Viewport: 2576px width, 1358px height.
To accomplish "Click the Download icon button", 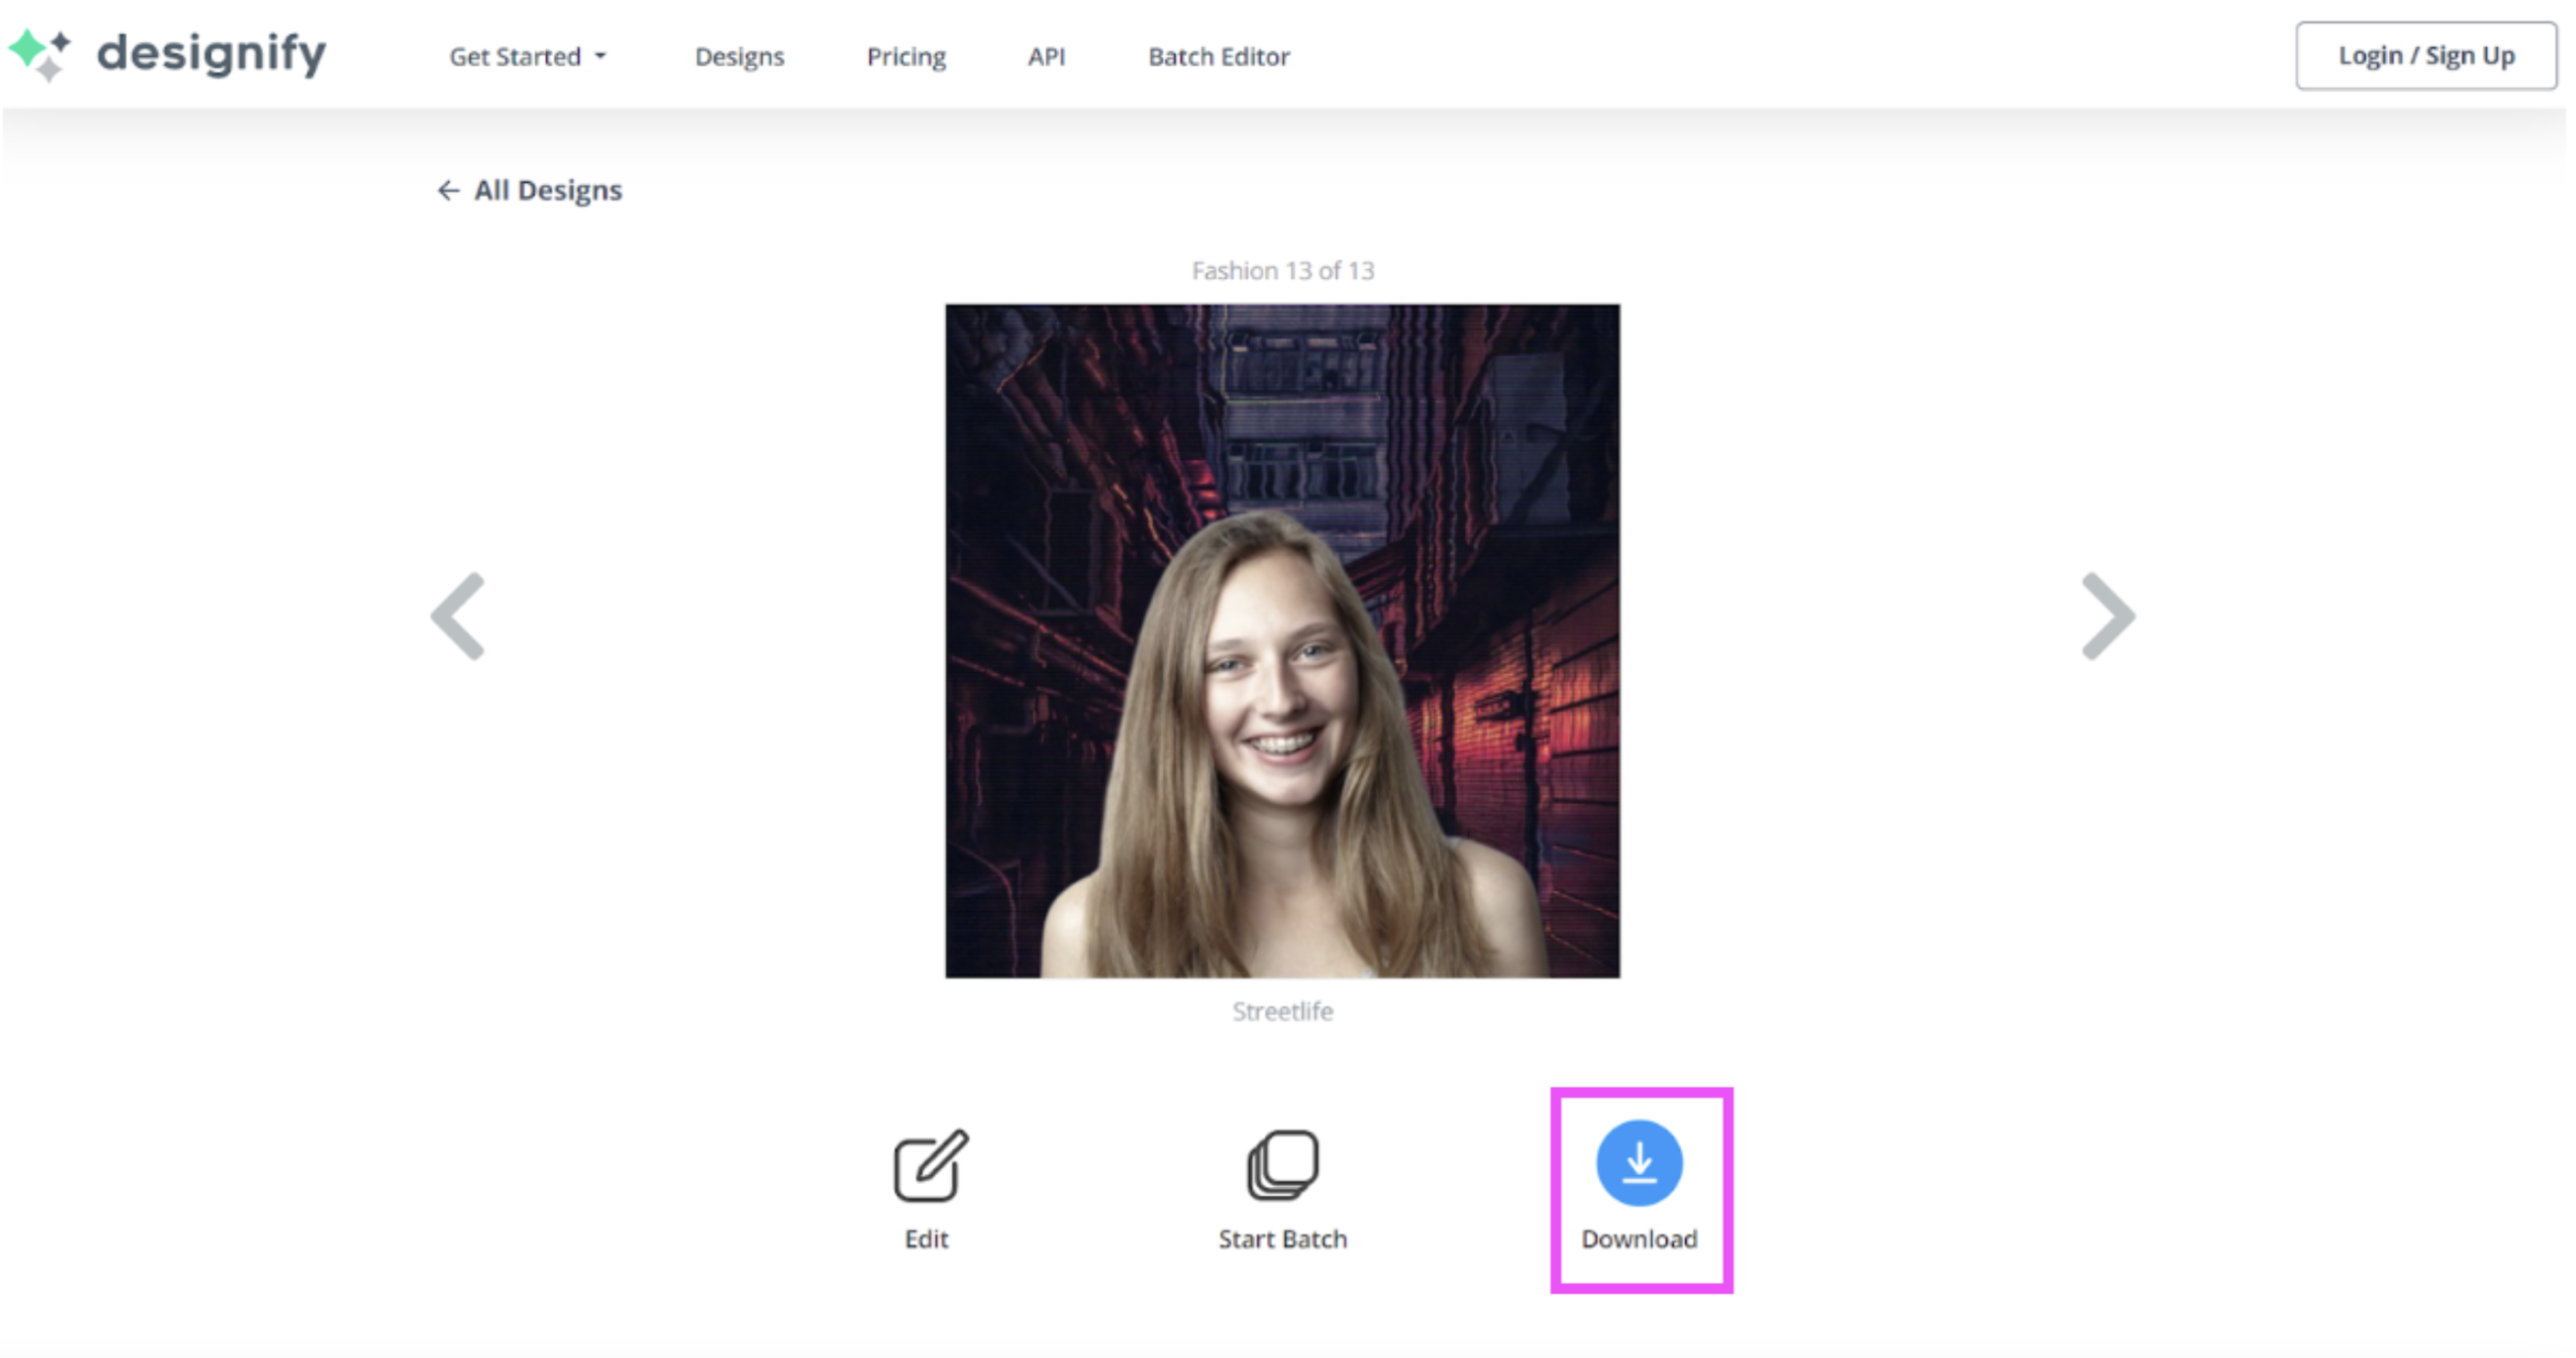I will tap(1635, 1165).
